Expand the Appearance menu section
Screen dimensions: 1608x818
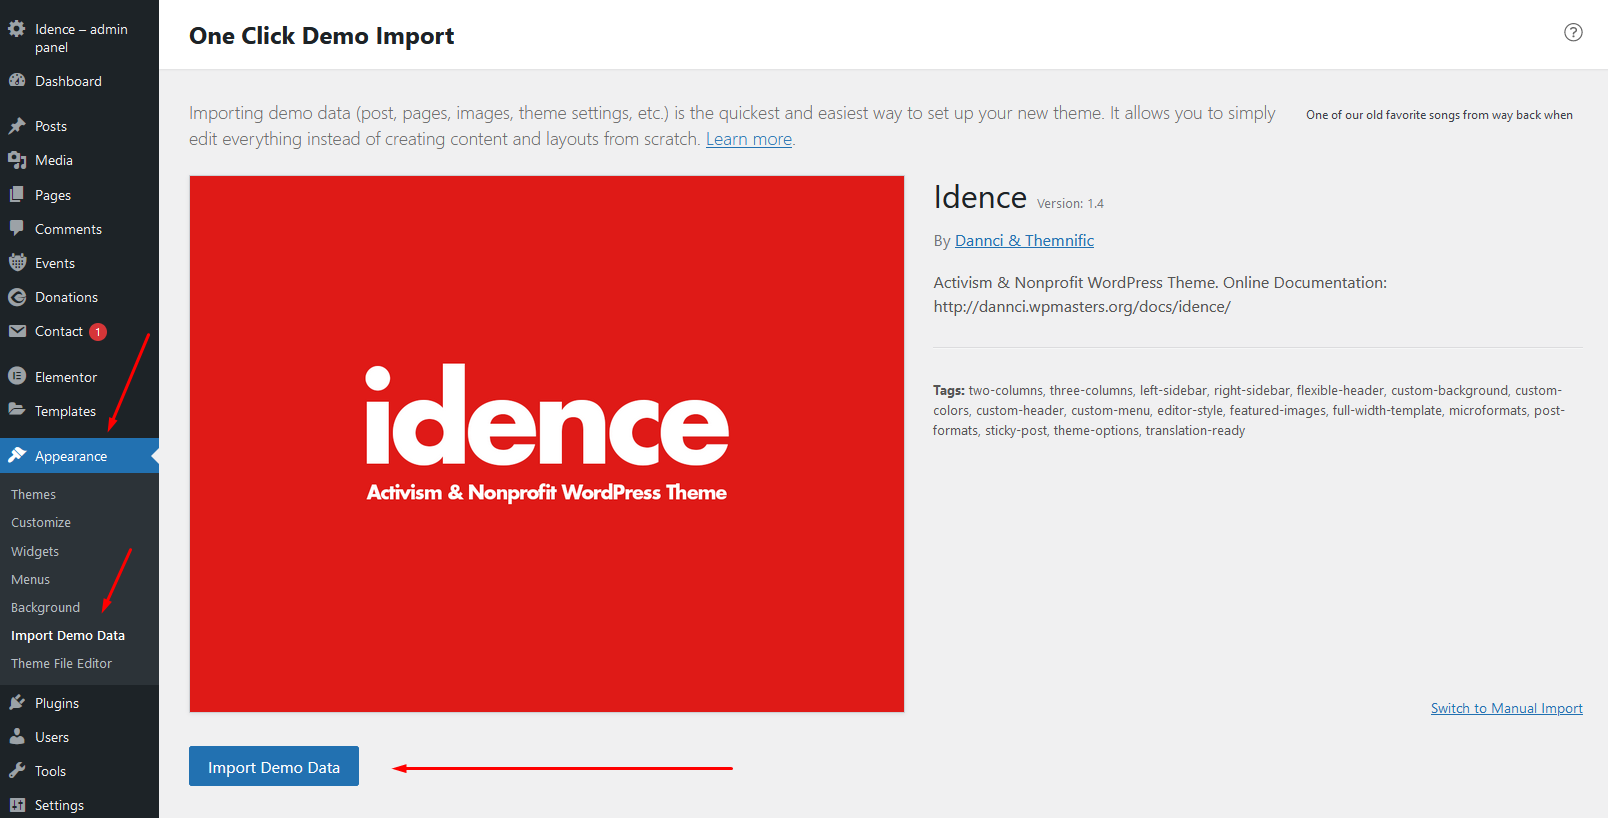[70, 456]
